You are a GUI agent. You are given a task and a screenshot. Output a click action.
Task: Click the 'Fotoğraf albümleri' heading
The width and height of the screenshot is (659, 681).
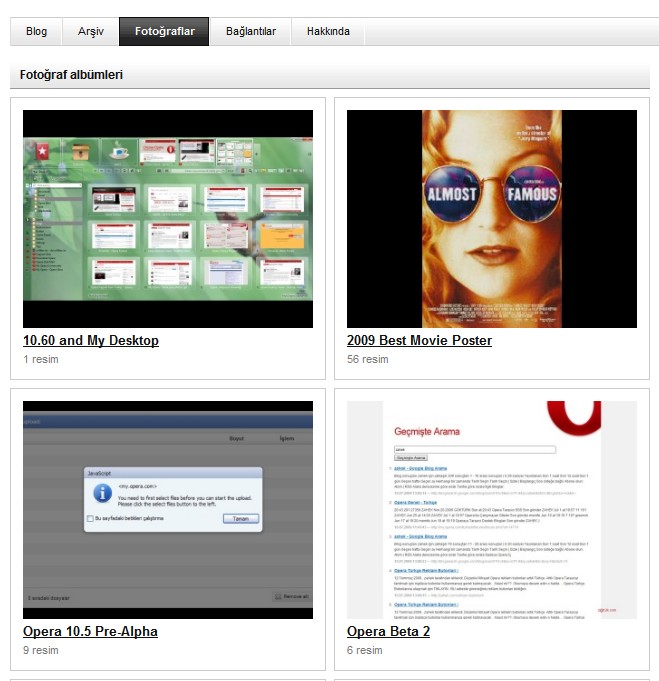point(71,75)
